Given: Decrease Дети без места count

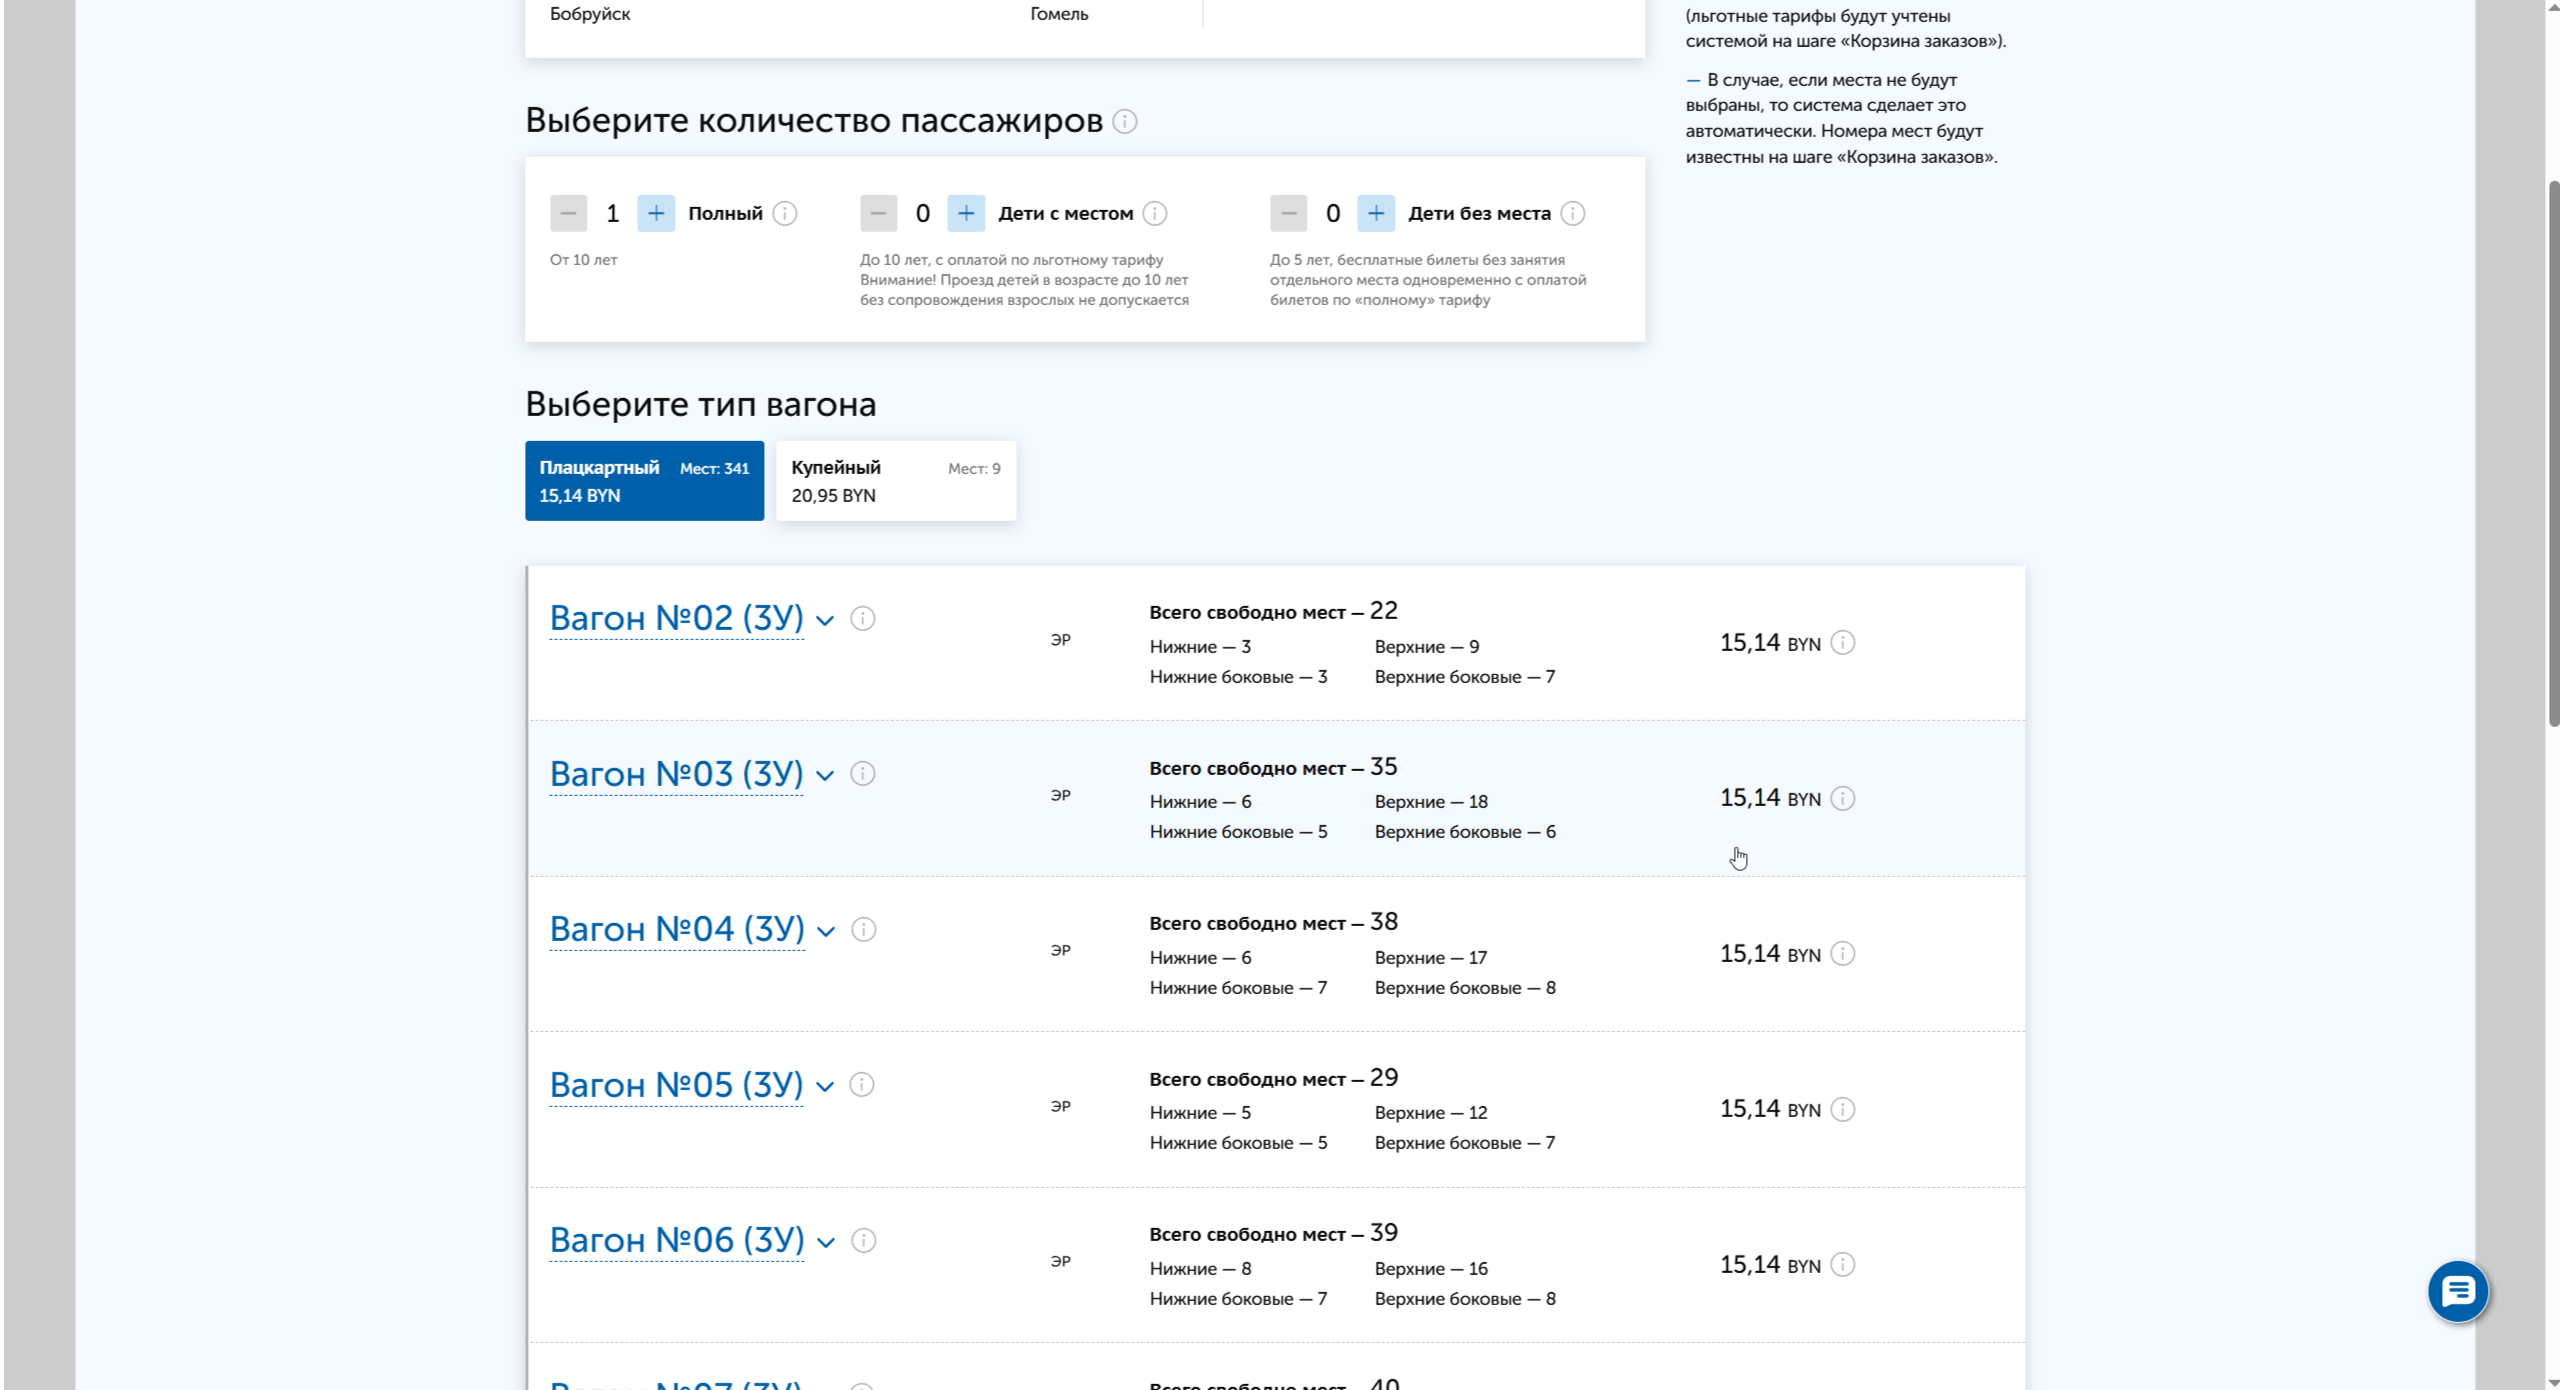Looking at the screenshot, I should click(x=1288, y=213).
